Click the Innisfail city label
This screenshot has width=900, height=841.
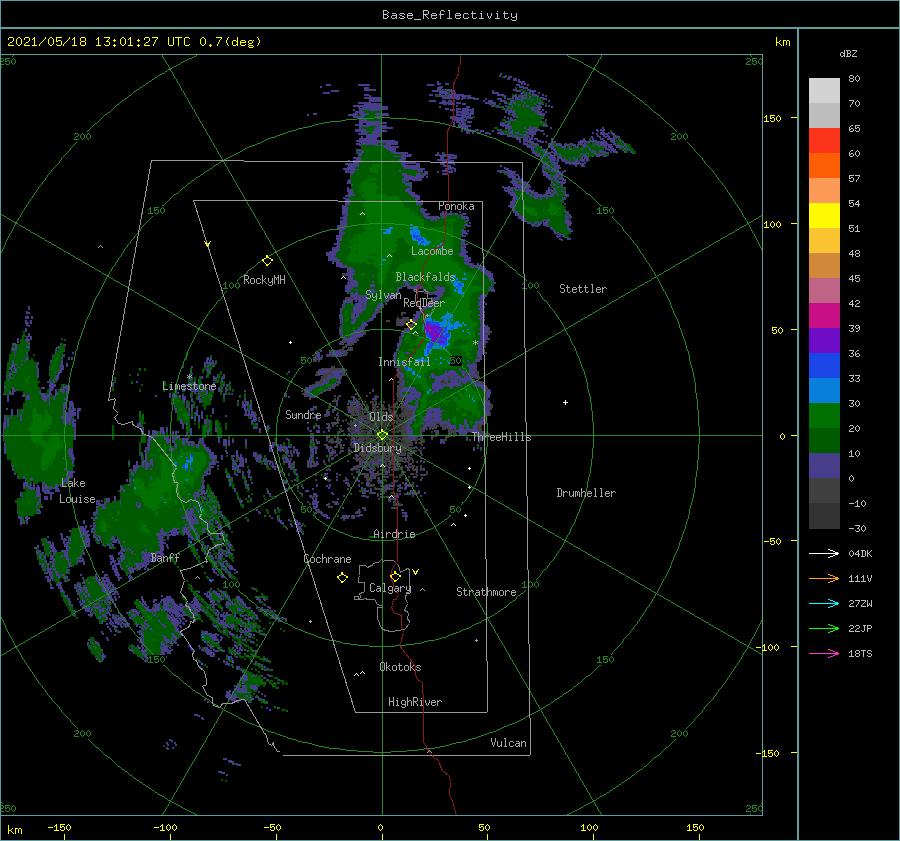(x=404, y=362)
